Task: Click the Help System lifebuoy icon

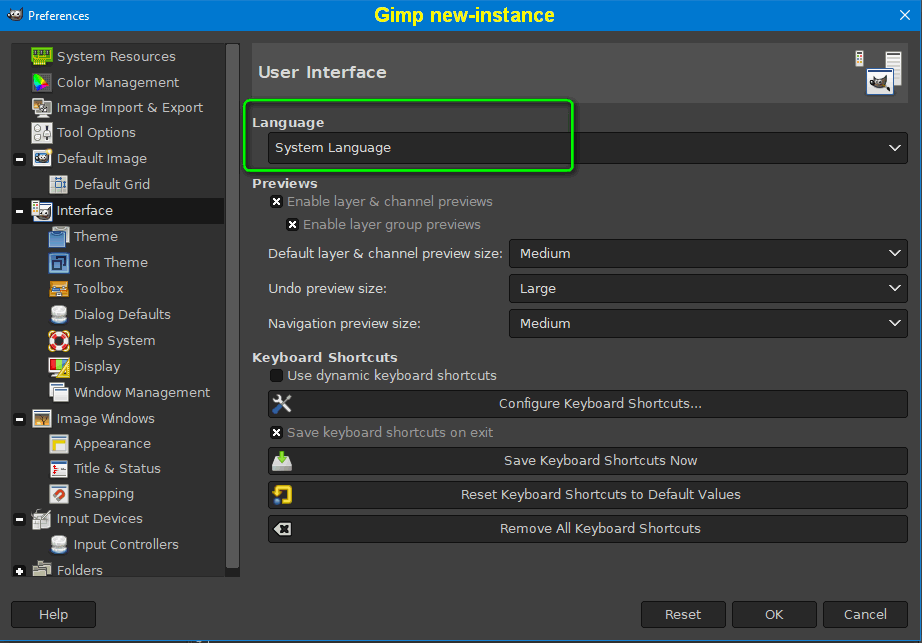Action: tap(59, 340)
